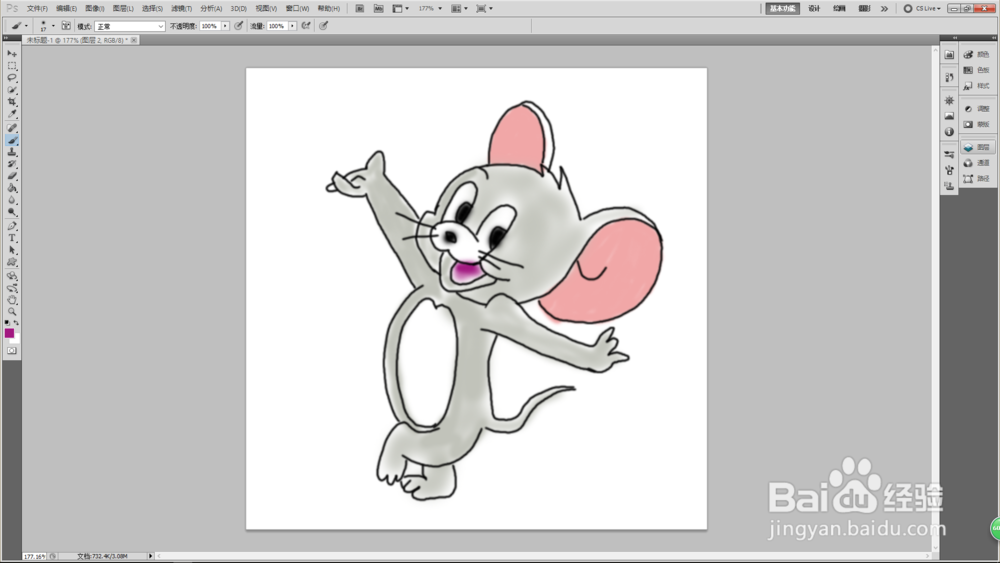Select the Rectangular Marquee tool

[x=11, y=66]
